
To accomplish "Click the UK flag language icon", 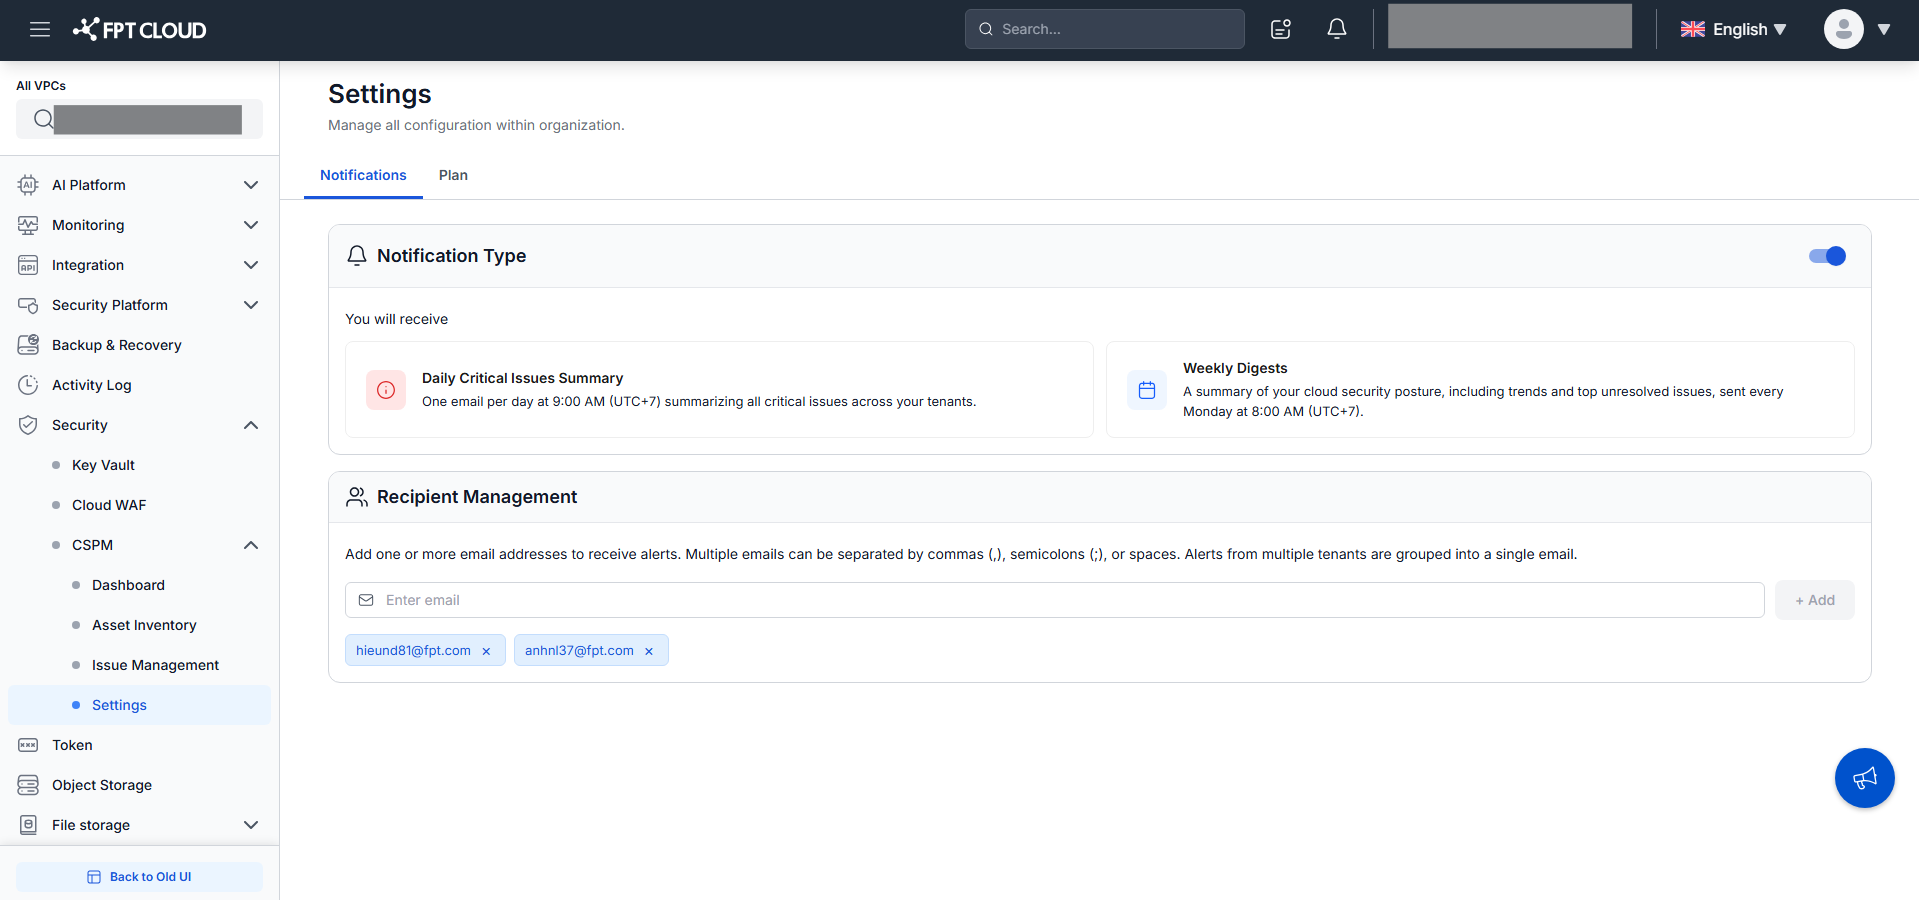I will click(1693, 30).
